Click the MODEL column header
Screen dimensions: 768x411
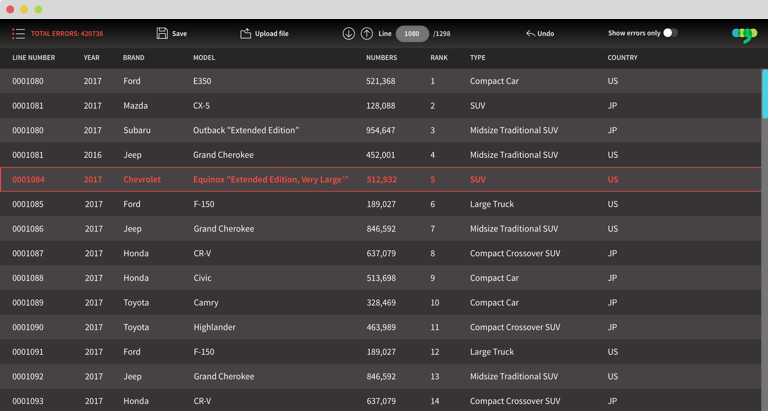coord(204,57)
